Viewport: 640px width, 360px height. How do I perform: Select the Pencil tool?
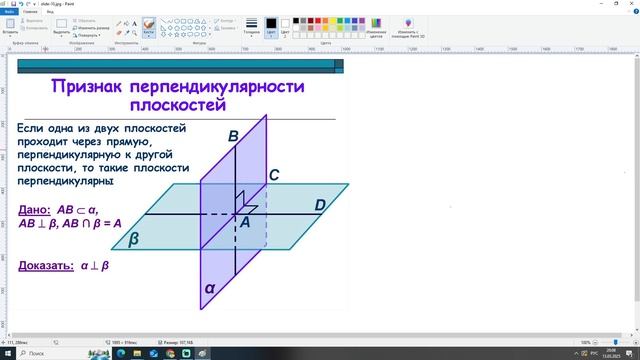[119, 24]
